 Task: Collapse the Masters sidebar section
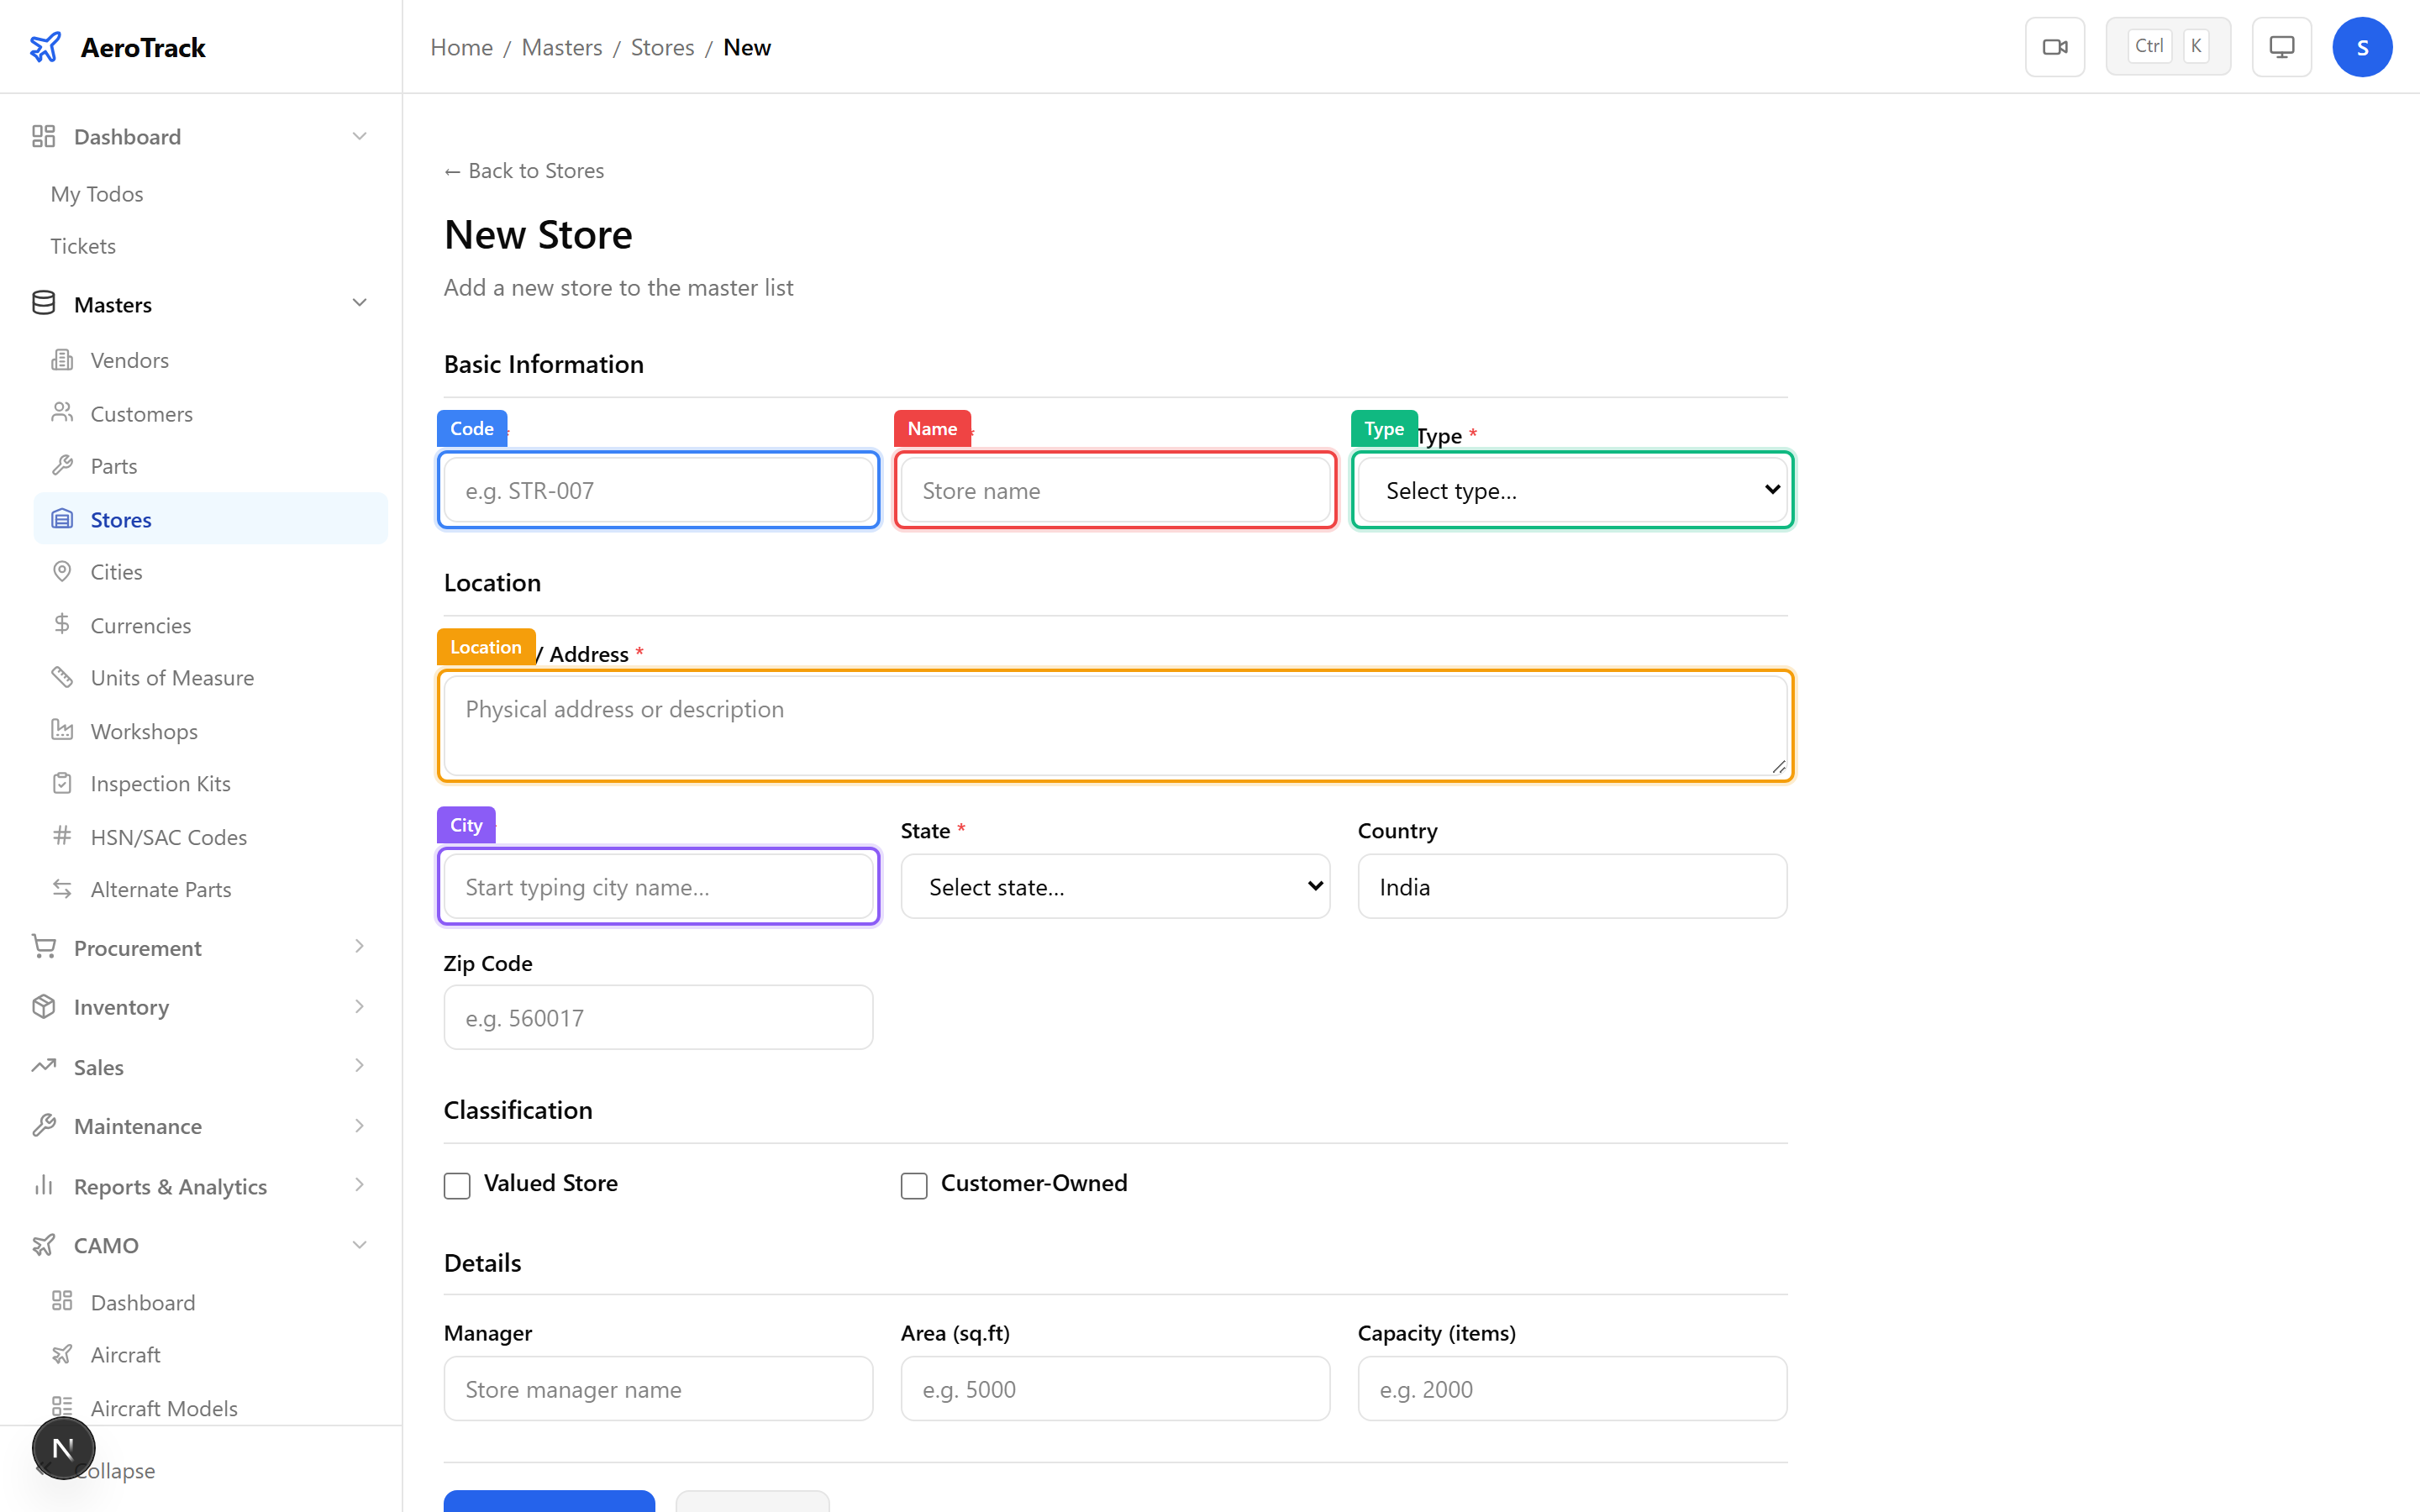tap(359, 303)
